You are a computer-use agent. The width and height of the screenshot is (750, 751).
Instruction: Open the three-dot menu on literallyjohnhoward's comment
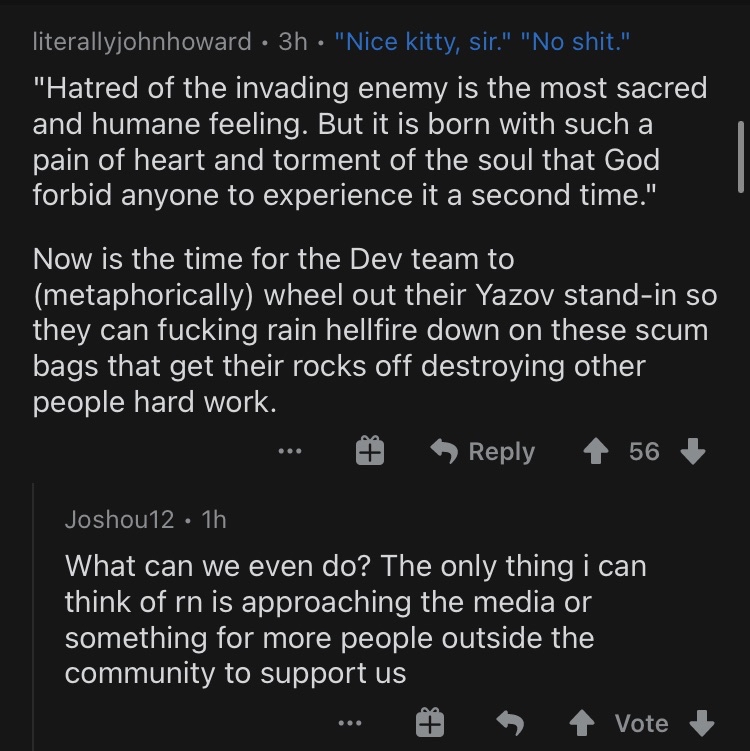(x=290, y=451)
